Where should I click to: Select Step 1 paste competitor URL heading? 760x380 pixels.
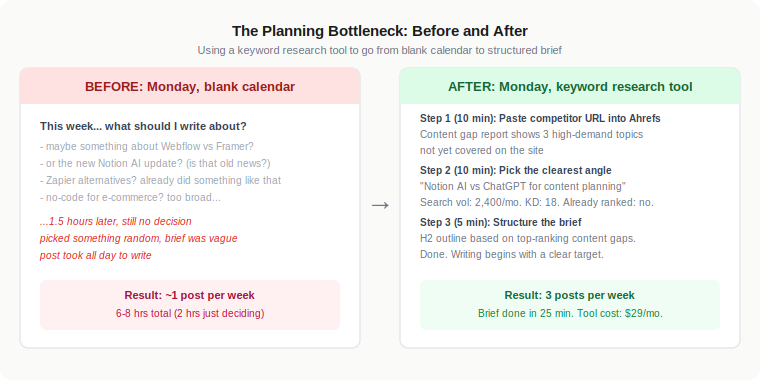pyautogui.click(x=540, y=118)
